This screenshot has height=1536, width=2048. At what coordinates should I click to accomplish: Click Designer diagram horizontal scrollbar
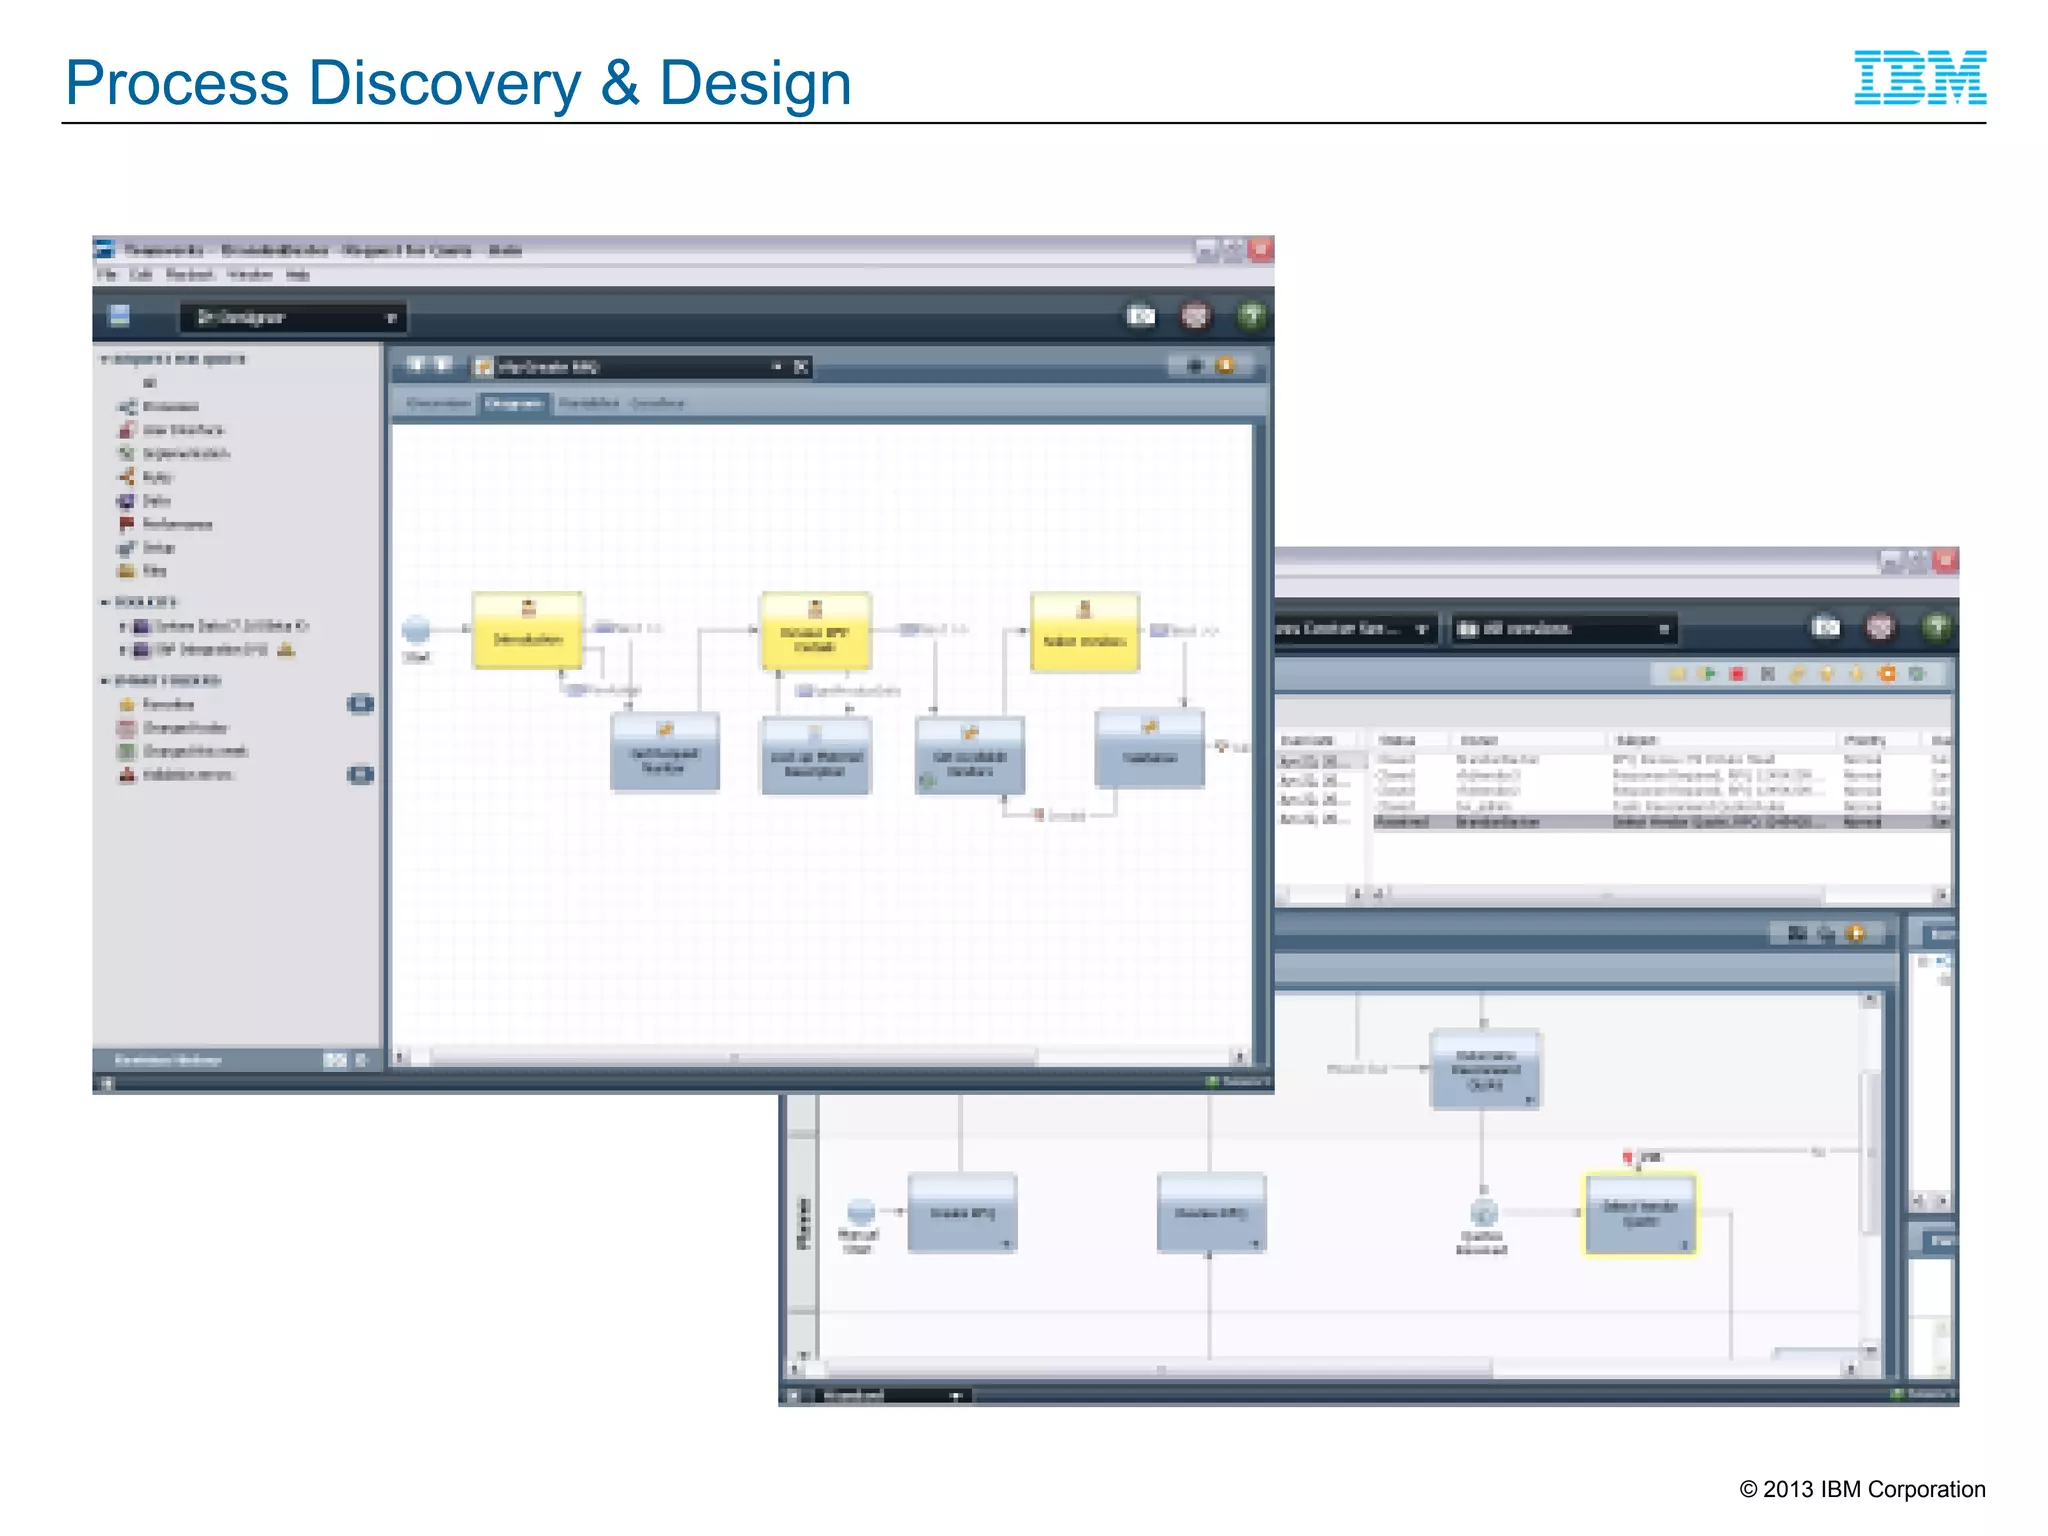click(x=734, y=1056)
